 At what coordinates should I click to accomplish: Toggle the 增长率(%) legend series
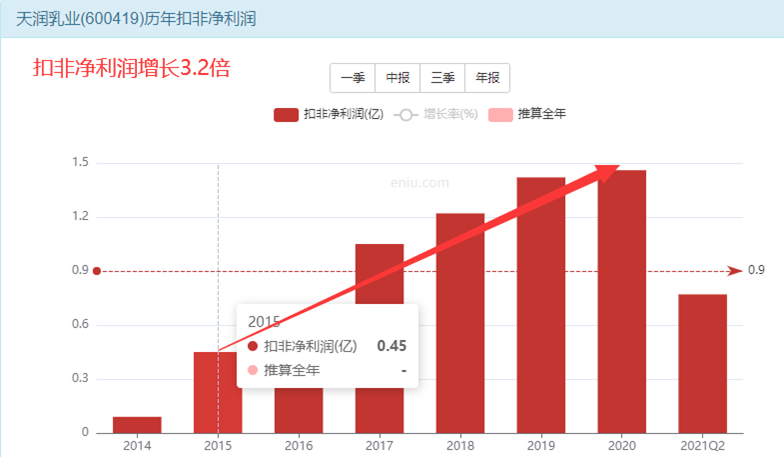[x=436, y=114]
